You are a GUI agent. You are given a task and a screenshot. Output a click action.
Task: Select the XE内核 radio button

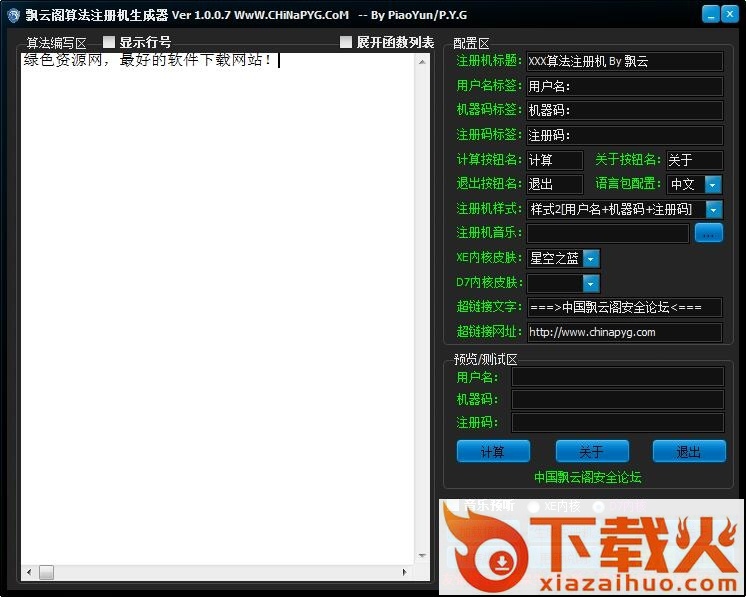click(x=534, y=507)
